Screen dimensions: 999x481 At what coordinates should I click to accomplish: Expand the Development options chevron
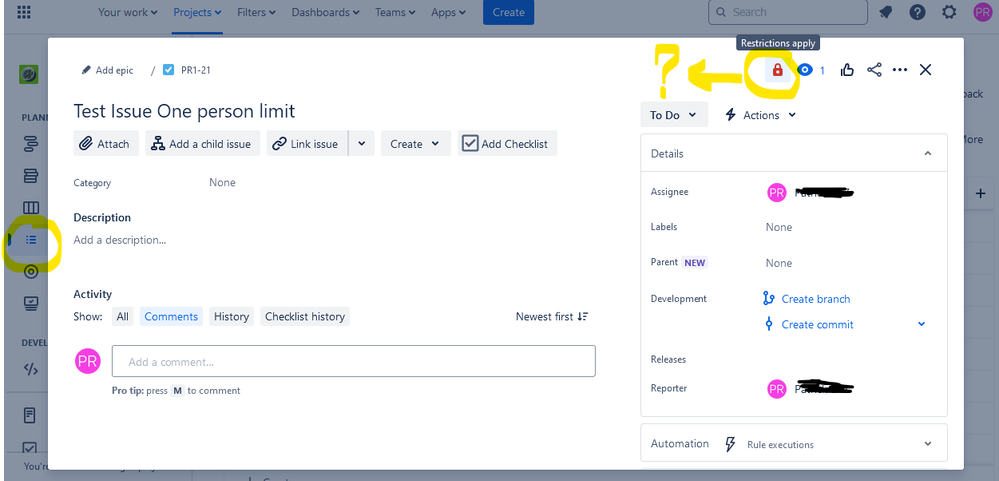click(x=921, y=324)
